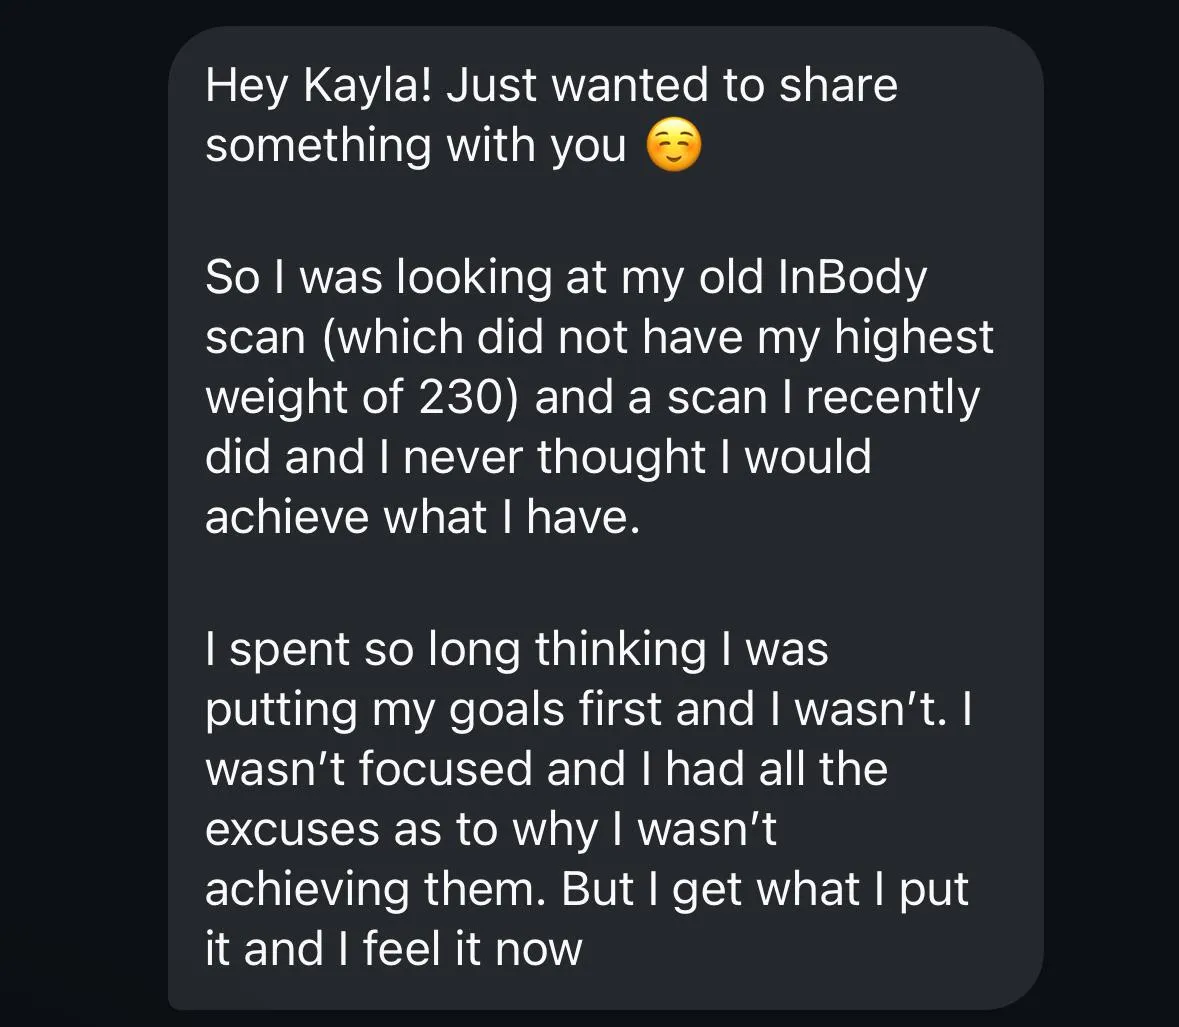Screen dimensions: 1179x1027
Task: Click the word "highest" in the message
Action: tap(914, 338)
